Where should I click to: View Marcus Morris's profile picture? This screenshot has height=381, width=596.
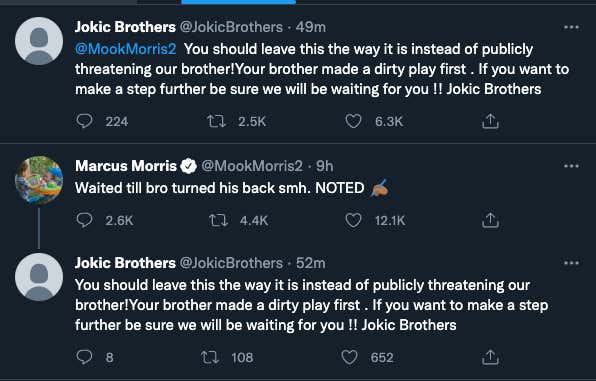[39, 180]
